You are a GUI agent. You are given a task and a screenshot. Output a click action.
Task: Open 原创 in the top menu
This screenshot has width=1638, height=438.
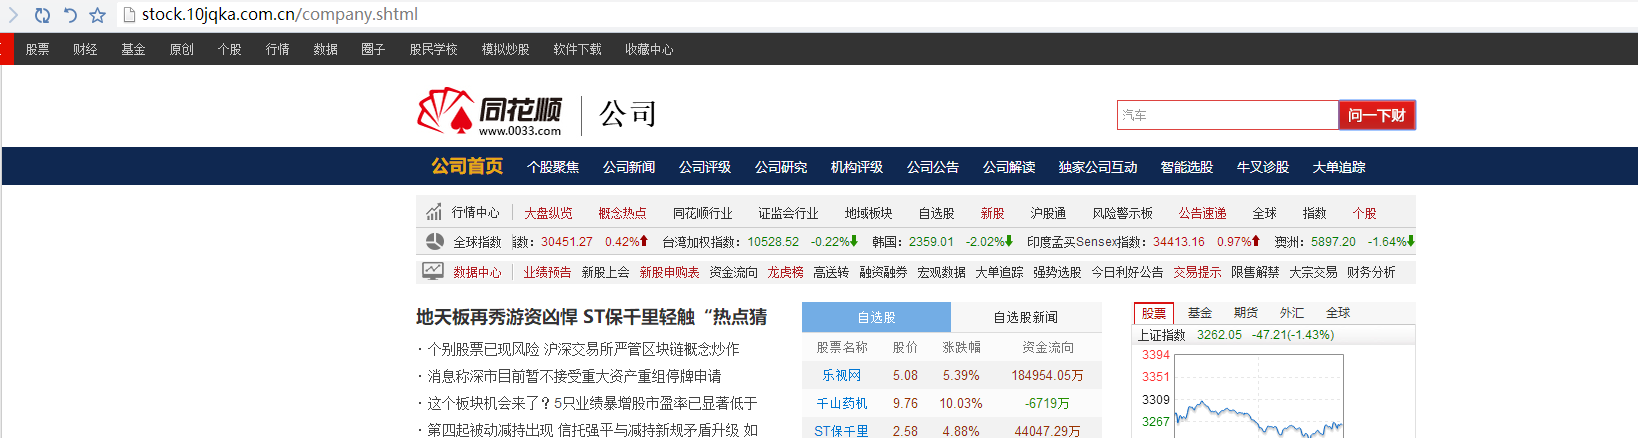(181, 49)
